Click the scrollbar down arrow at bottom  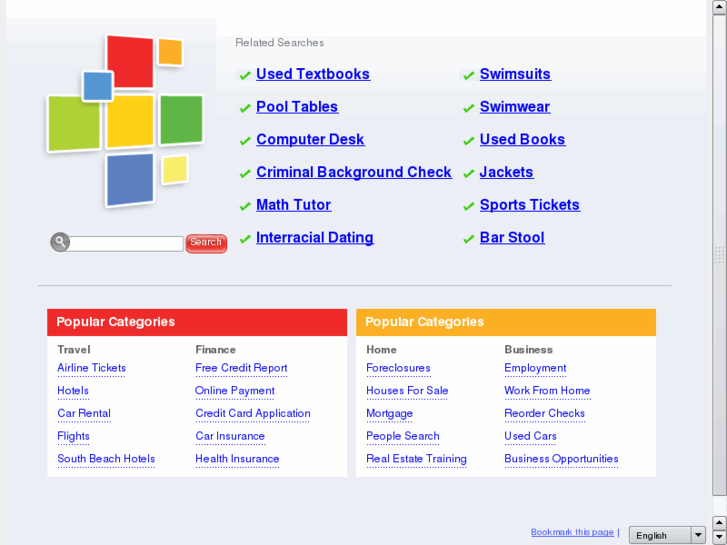(719, 537)
